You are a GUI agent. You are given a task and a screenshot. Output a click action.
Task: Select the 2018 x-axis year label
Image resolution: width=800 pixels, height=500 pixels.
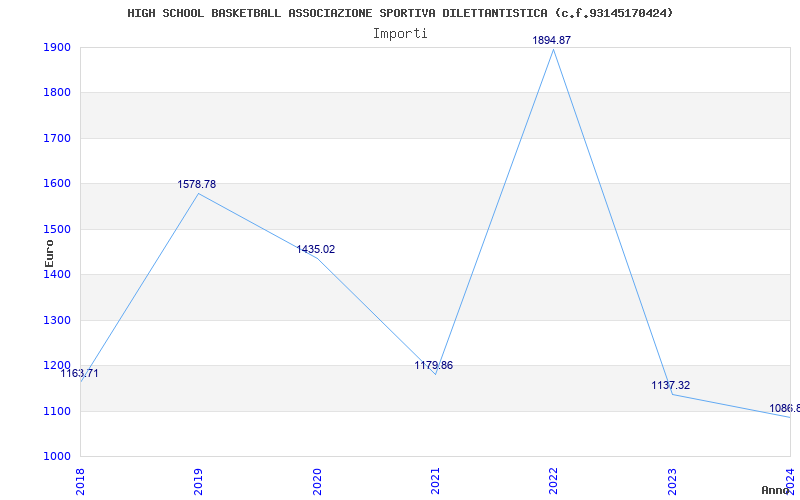[80, 481]
